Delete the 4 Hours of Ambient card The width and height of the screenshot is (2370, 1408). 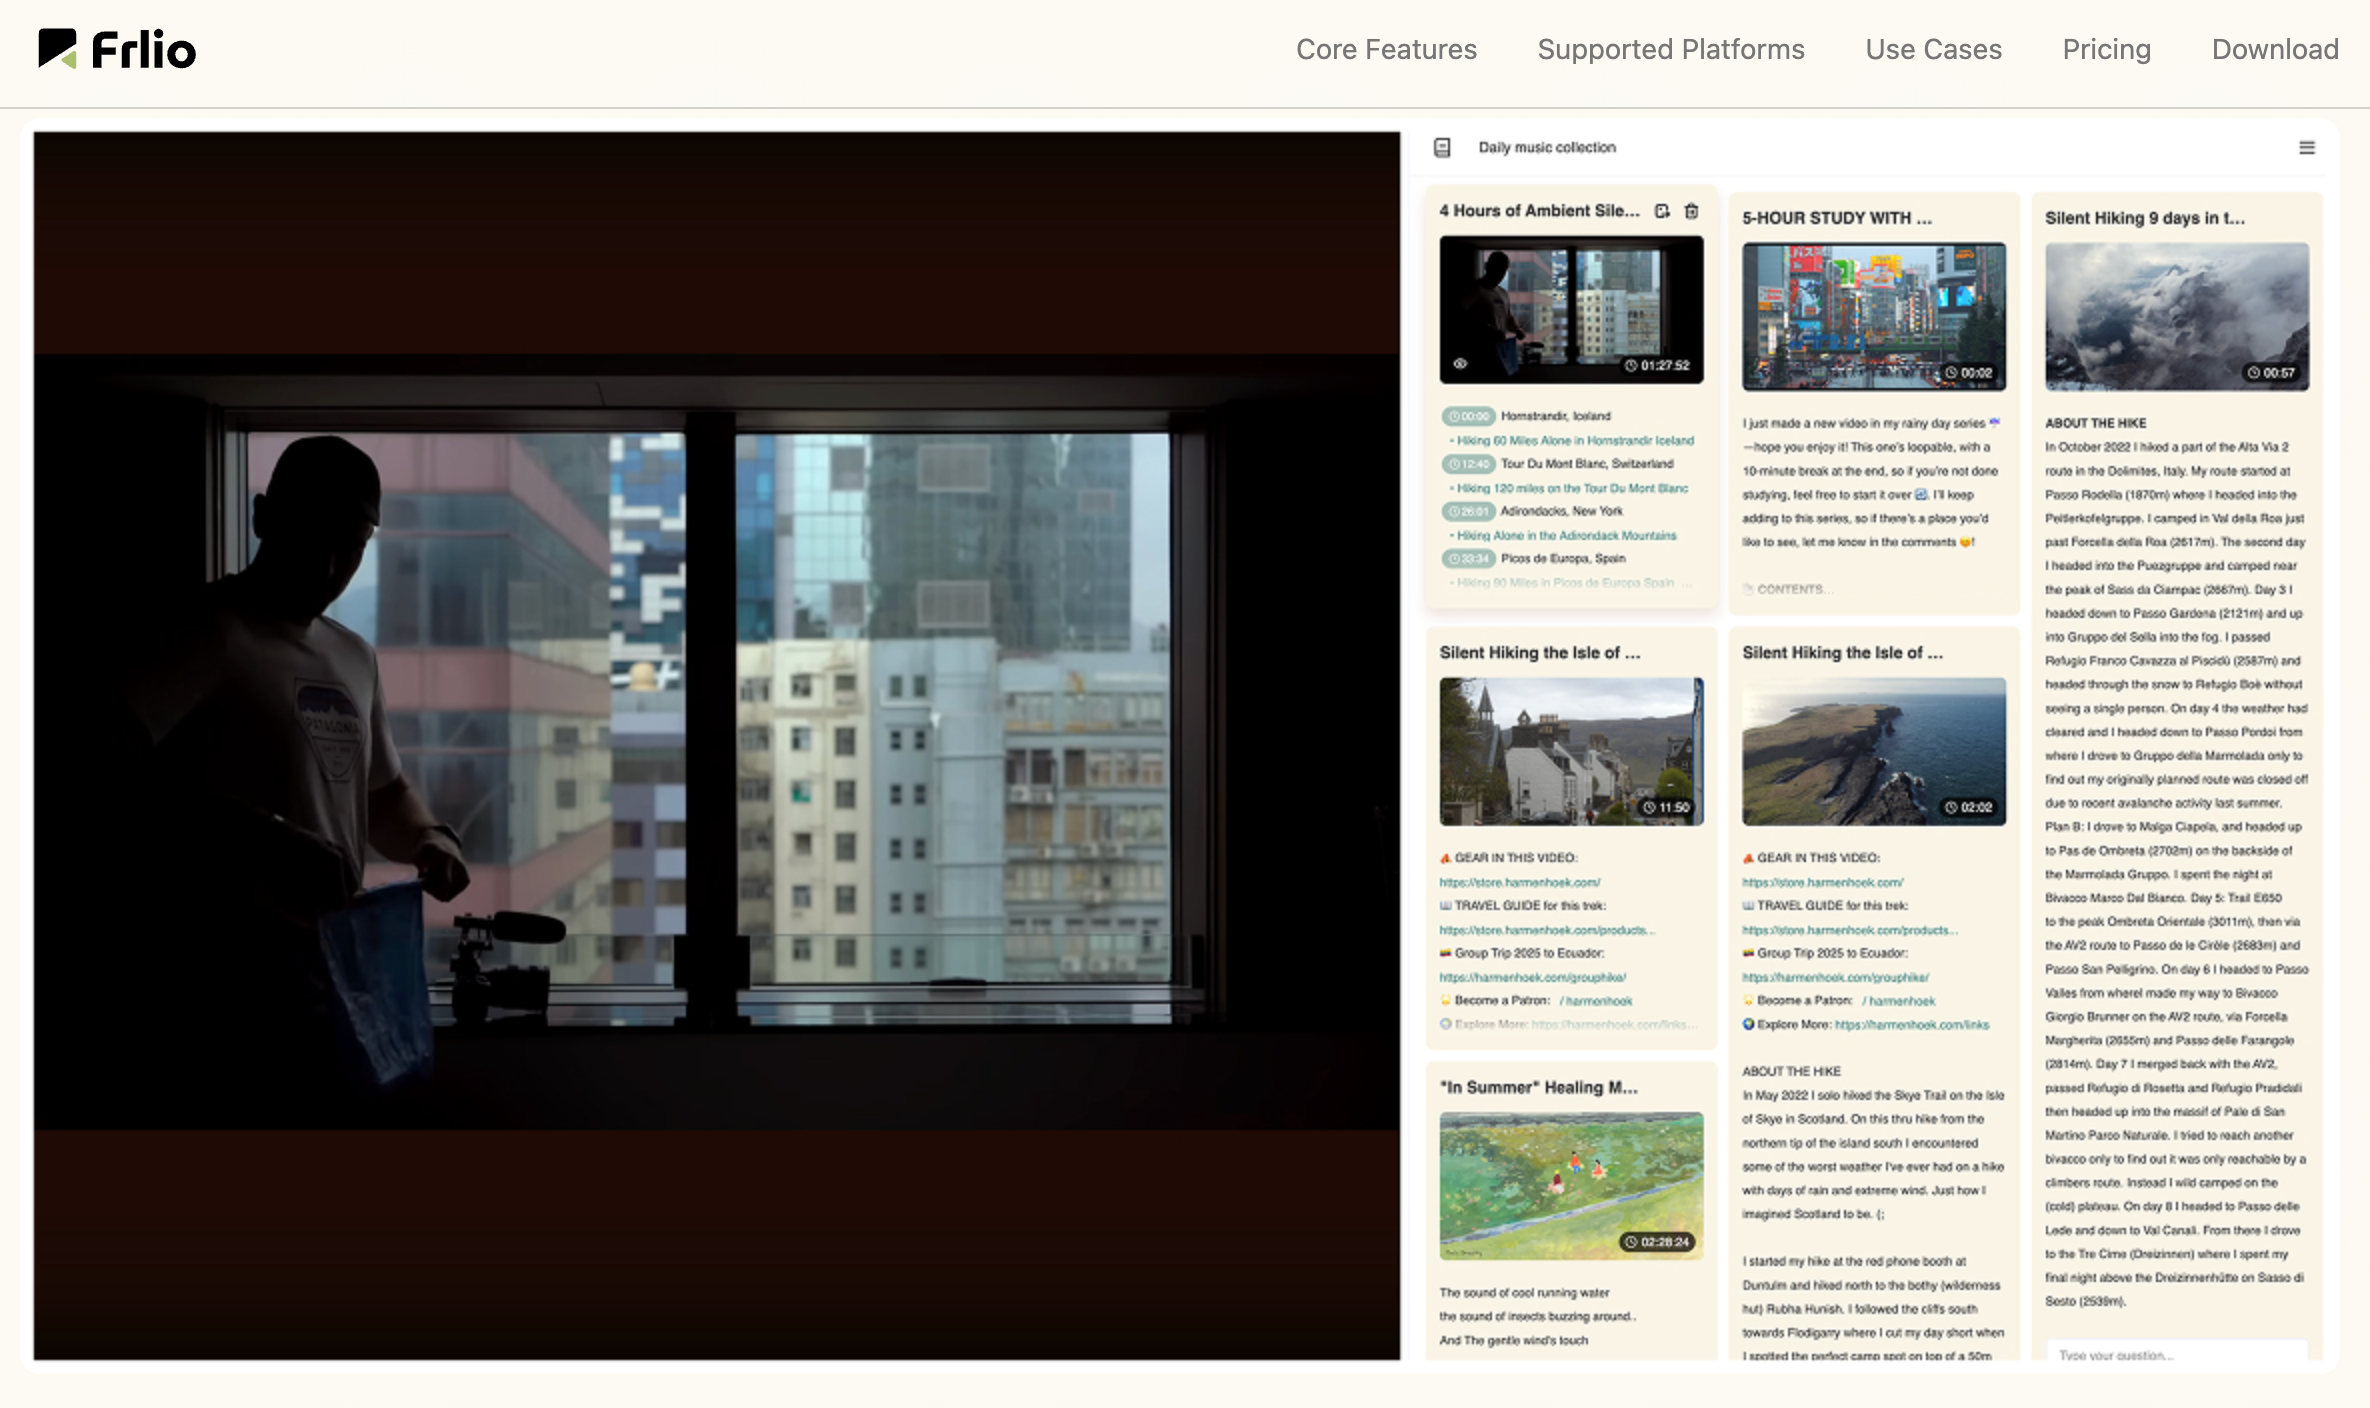(1692, 211)
